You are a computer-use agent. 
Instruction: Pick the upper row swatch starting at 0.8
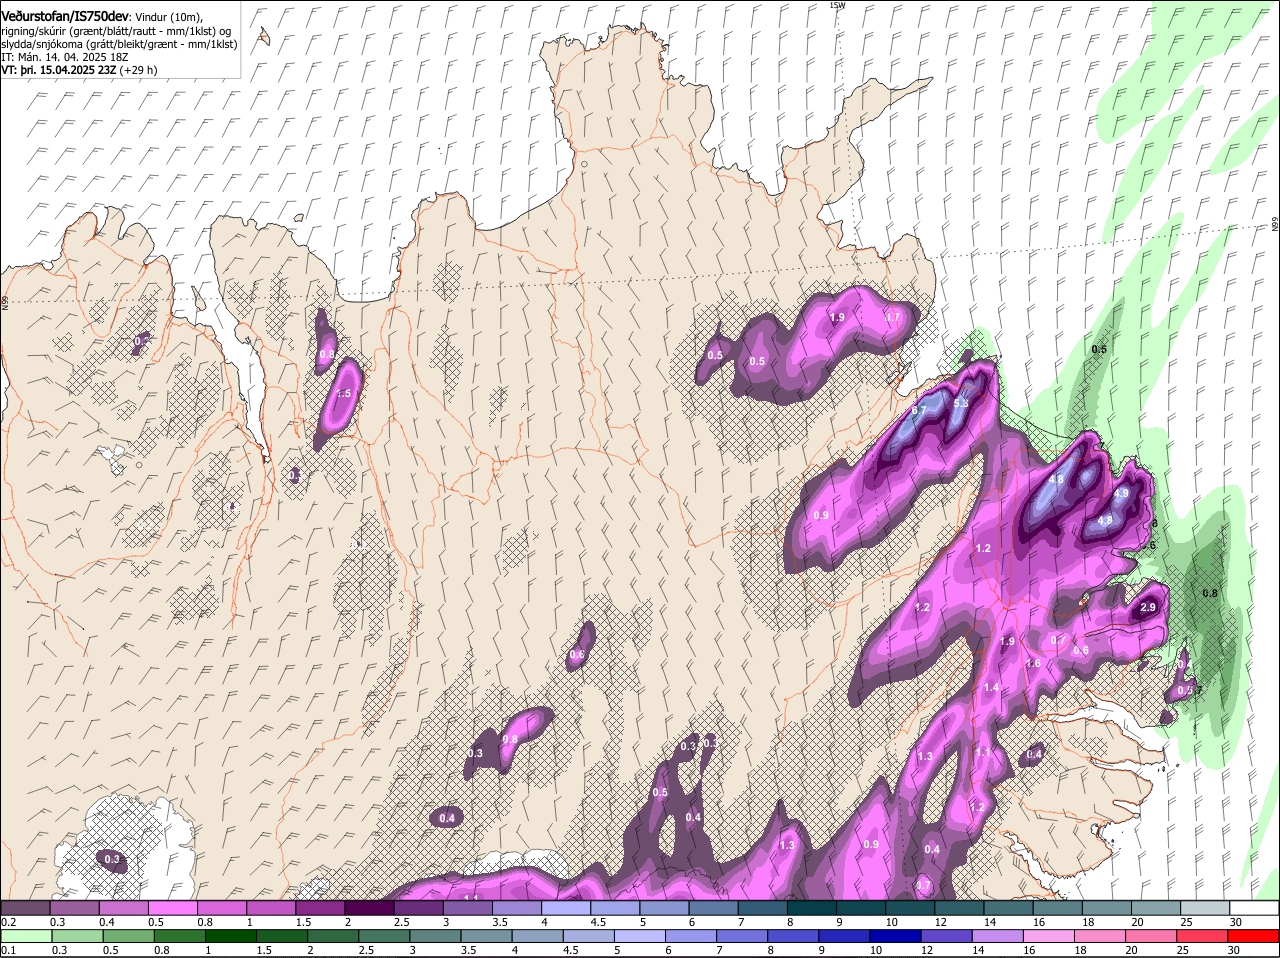coord(221,907)
